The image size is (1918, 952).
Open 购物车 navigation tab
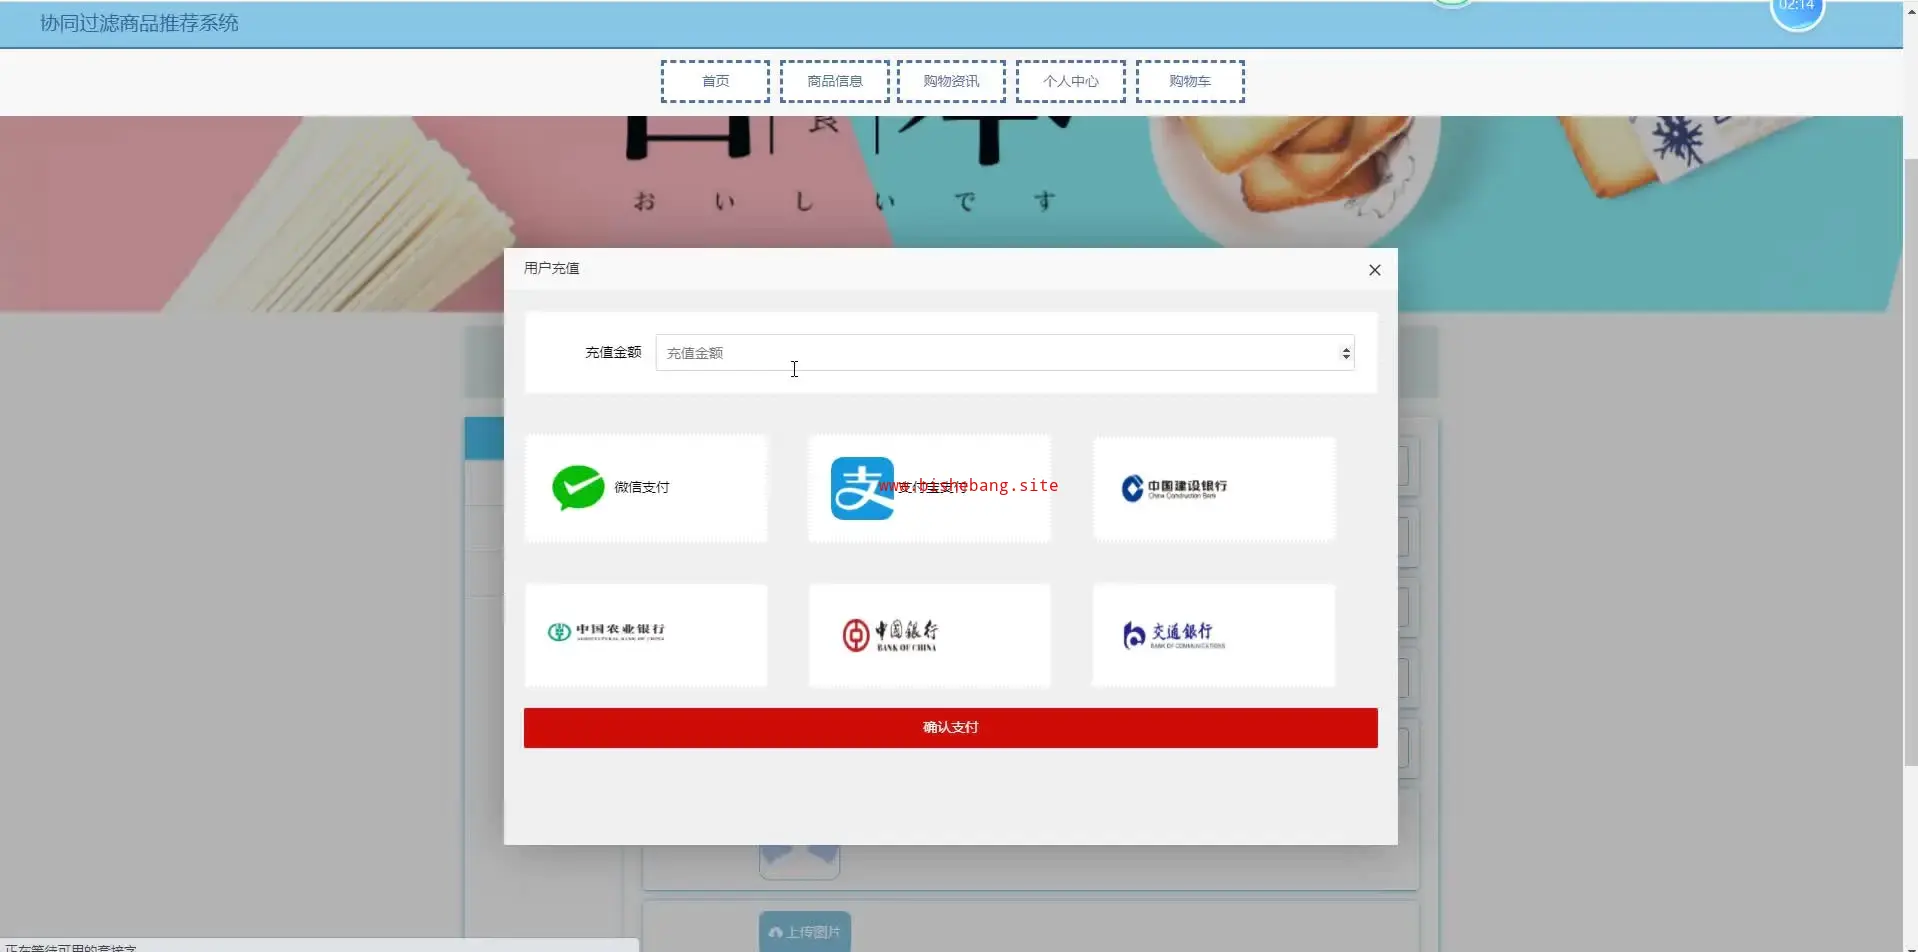1190,81
